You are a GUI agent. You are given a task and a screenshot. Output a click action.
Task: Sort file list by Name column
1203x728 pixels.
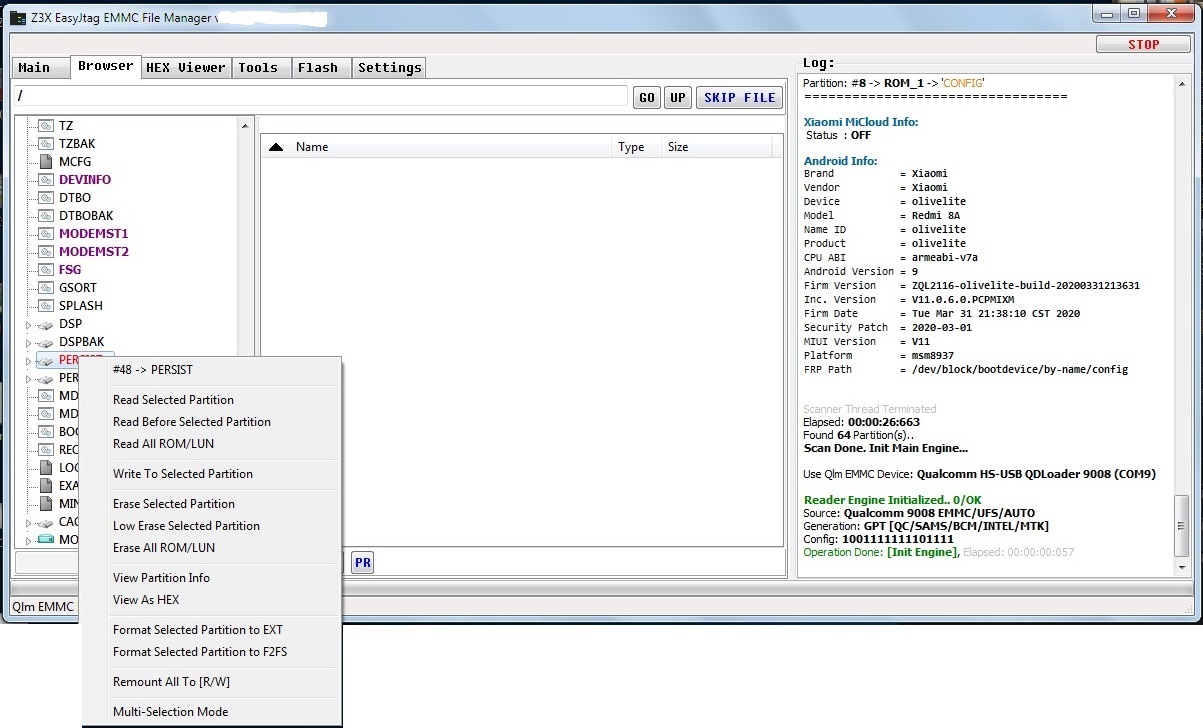tap(312, 147)
